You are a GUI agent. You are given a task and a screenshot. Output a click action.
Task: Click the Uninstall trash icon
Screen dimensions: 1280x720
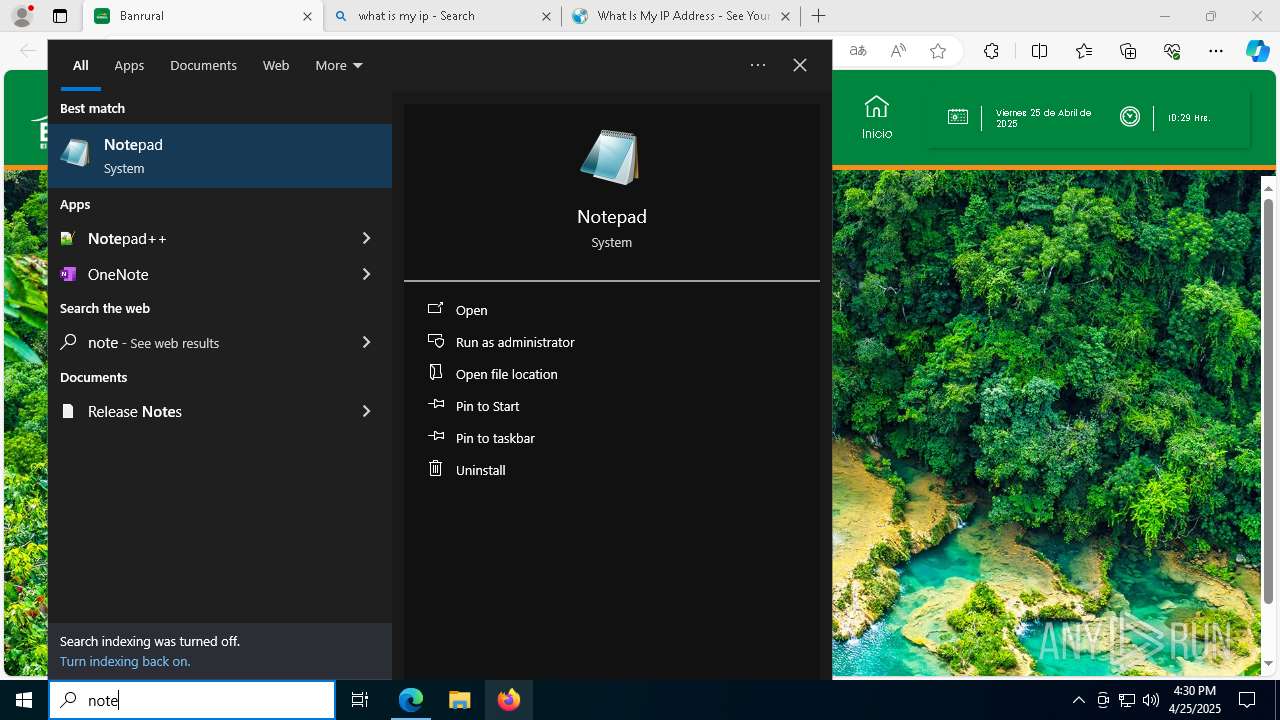coord(435,468)
